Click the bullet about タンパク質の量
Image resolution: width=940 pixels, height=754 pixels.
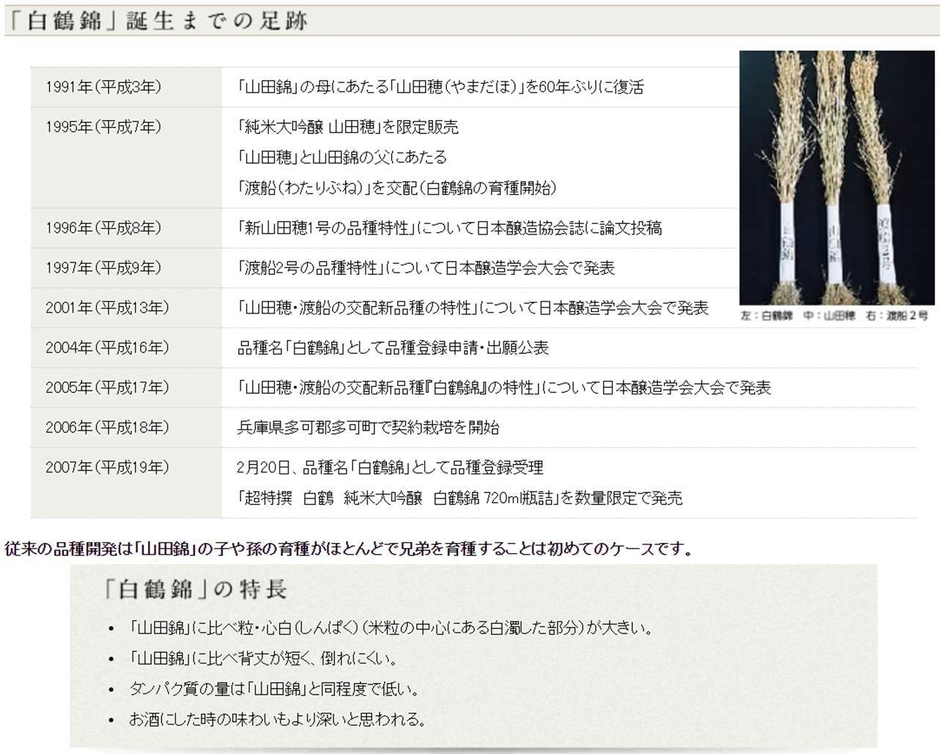273,689
